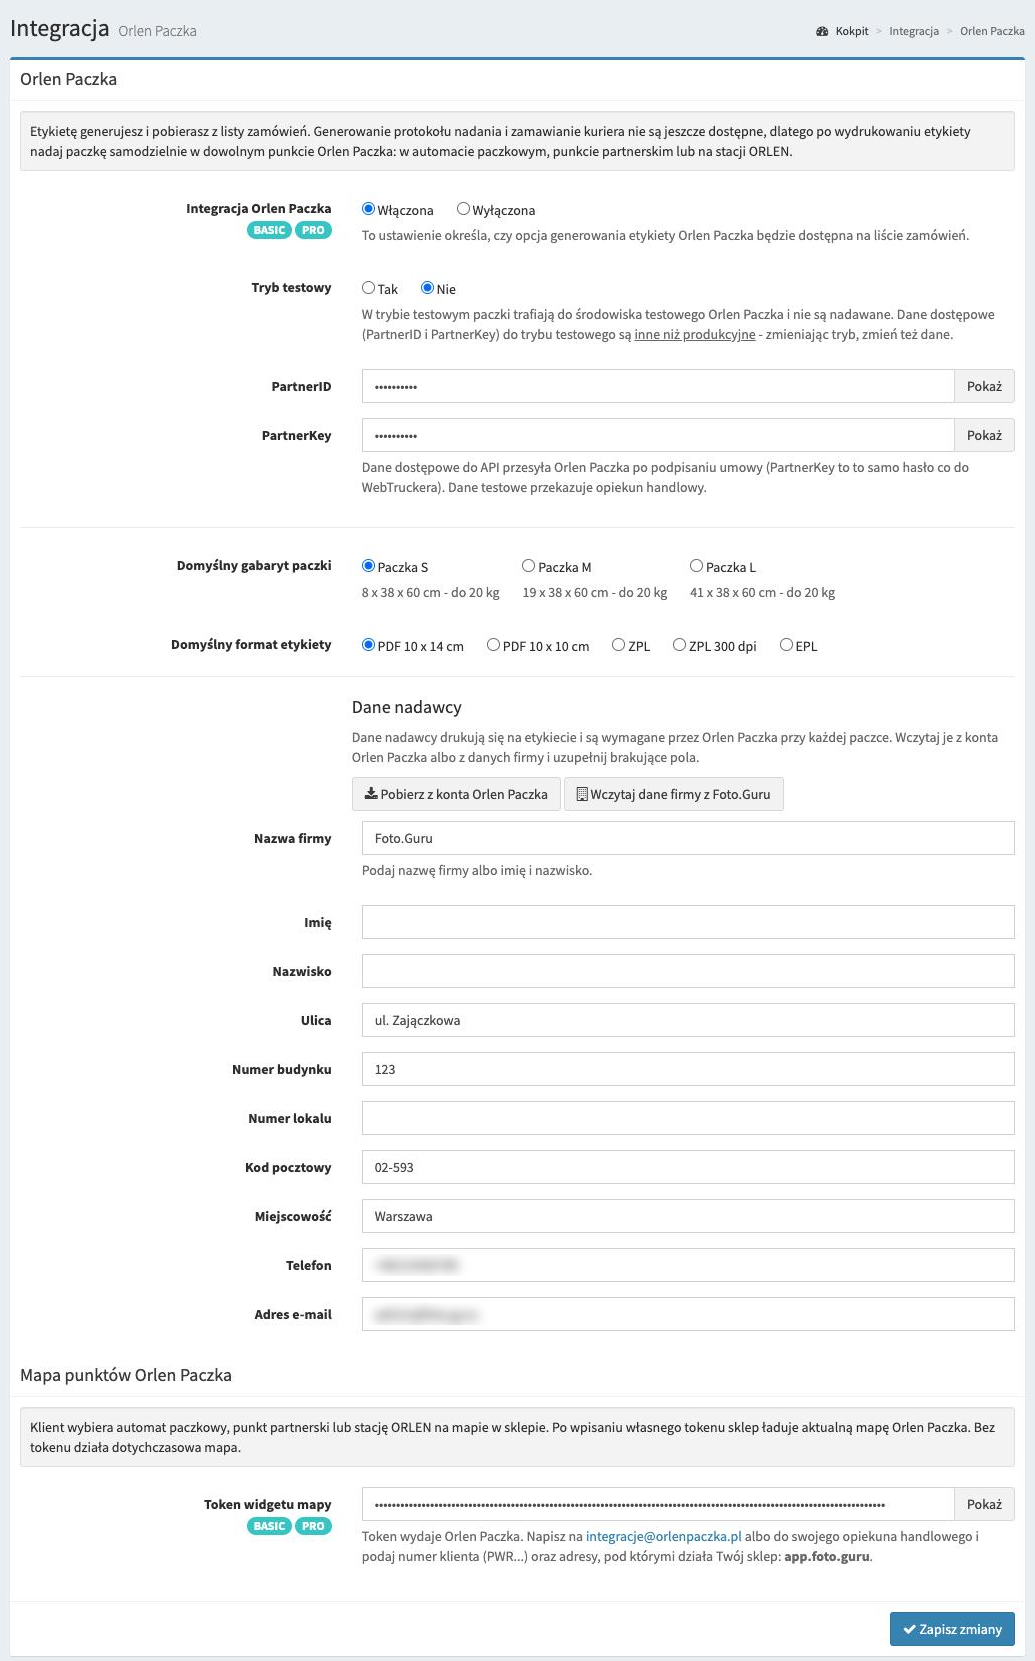Click the Adres e-mail input field
The width and height of the screenshot is (1035, 1661).
click(x=688, y=1314)
